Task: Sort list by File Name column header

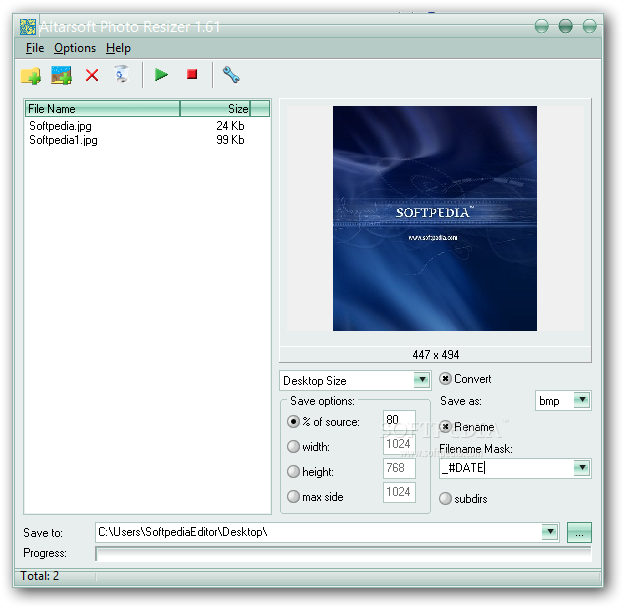Action: click(x=103, y=109)
